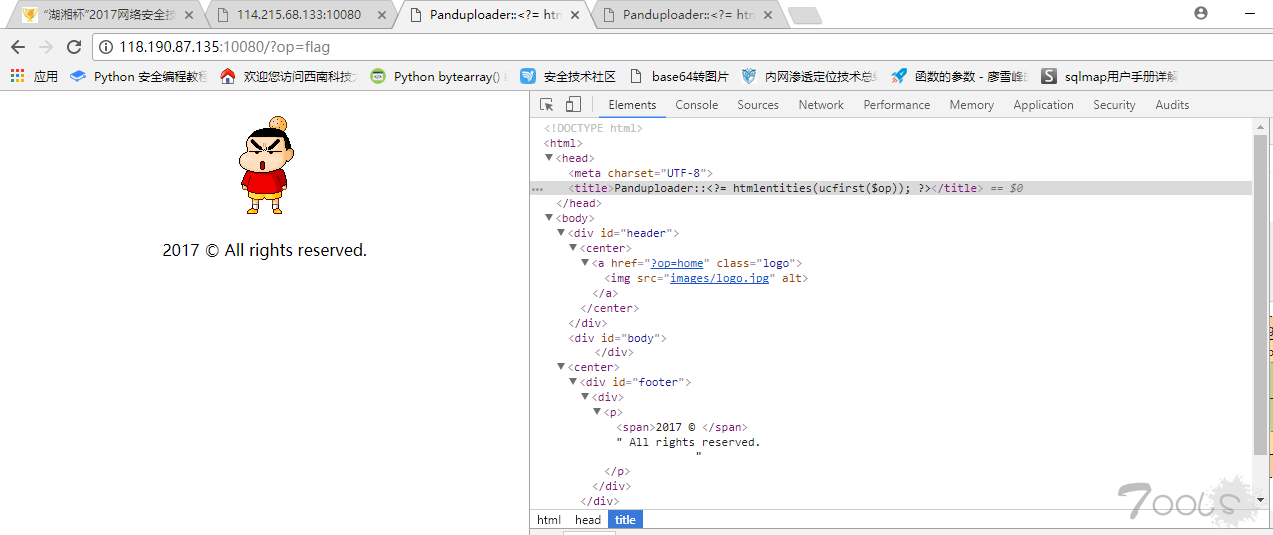
Task: Select the <title>Panduploader line
Action: click(891, 188)
